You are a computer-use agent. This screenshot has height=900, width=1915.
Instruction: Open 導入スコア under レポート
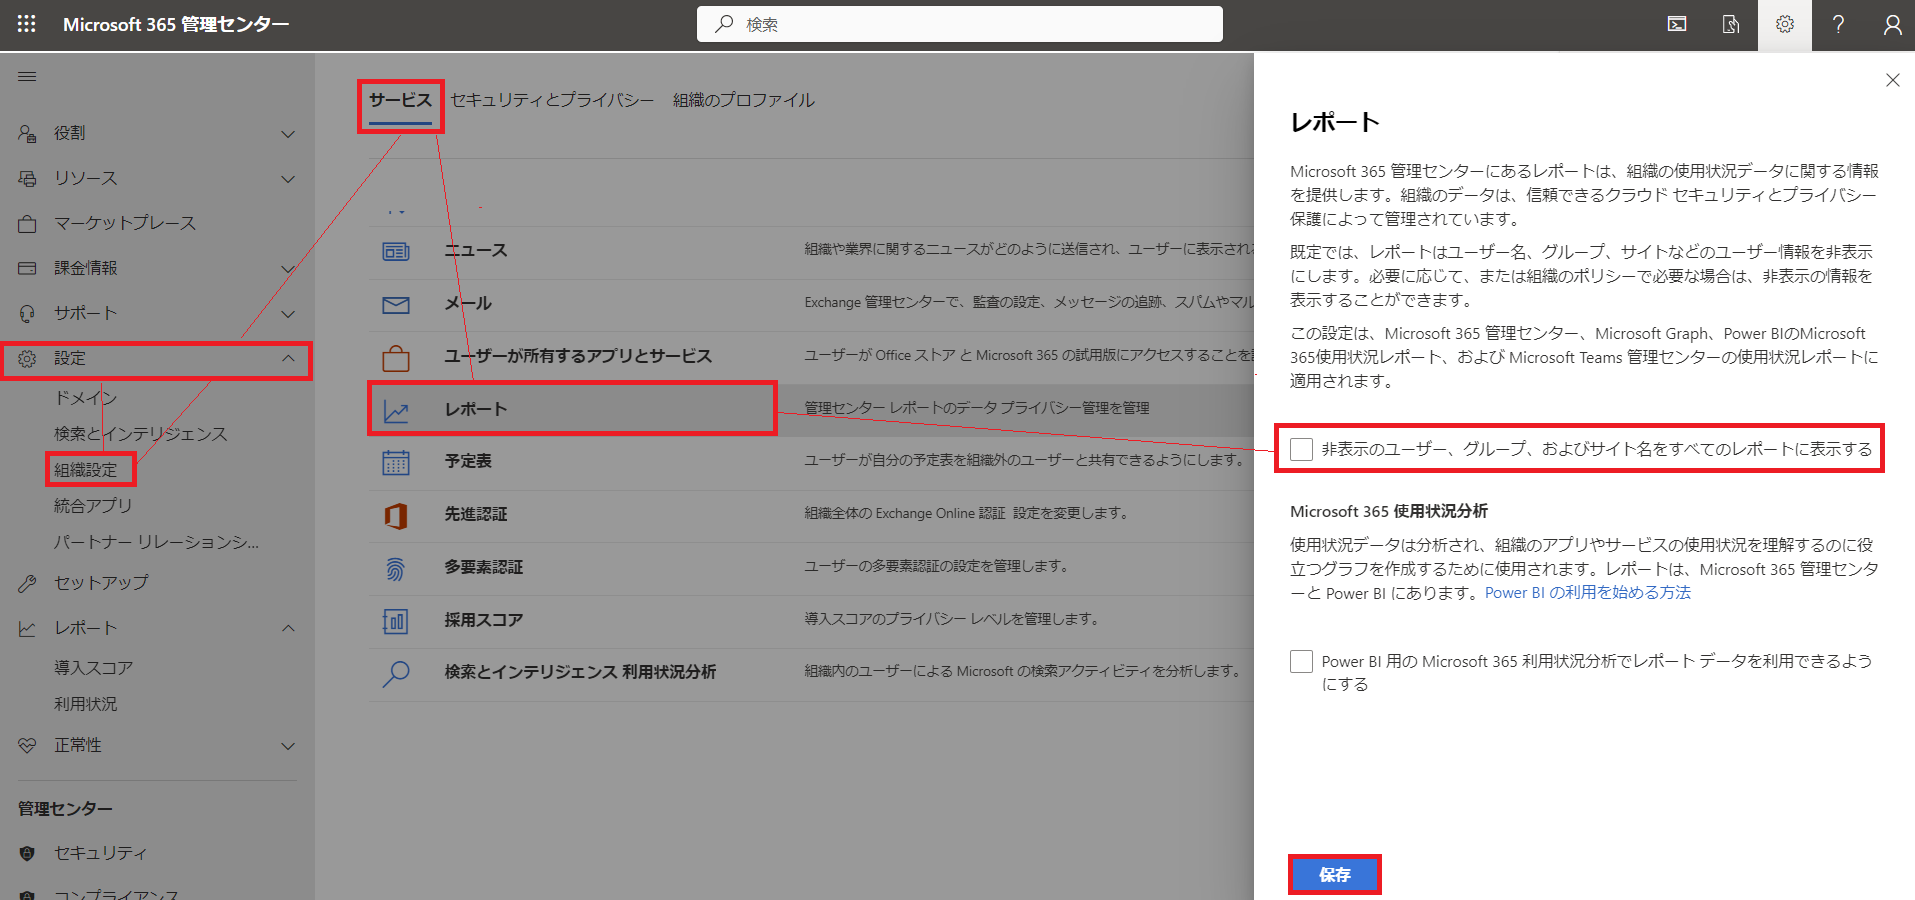coord(94,668)
